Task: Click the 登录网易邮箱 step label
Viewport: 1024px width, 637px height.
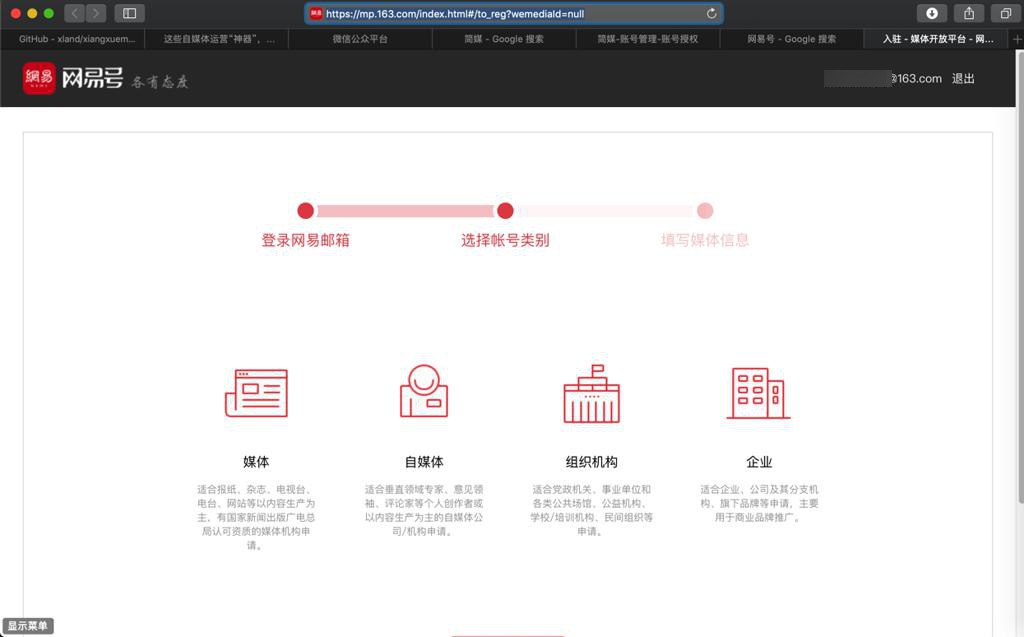Action: pos(306,240)
